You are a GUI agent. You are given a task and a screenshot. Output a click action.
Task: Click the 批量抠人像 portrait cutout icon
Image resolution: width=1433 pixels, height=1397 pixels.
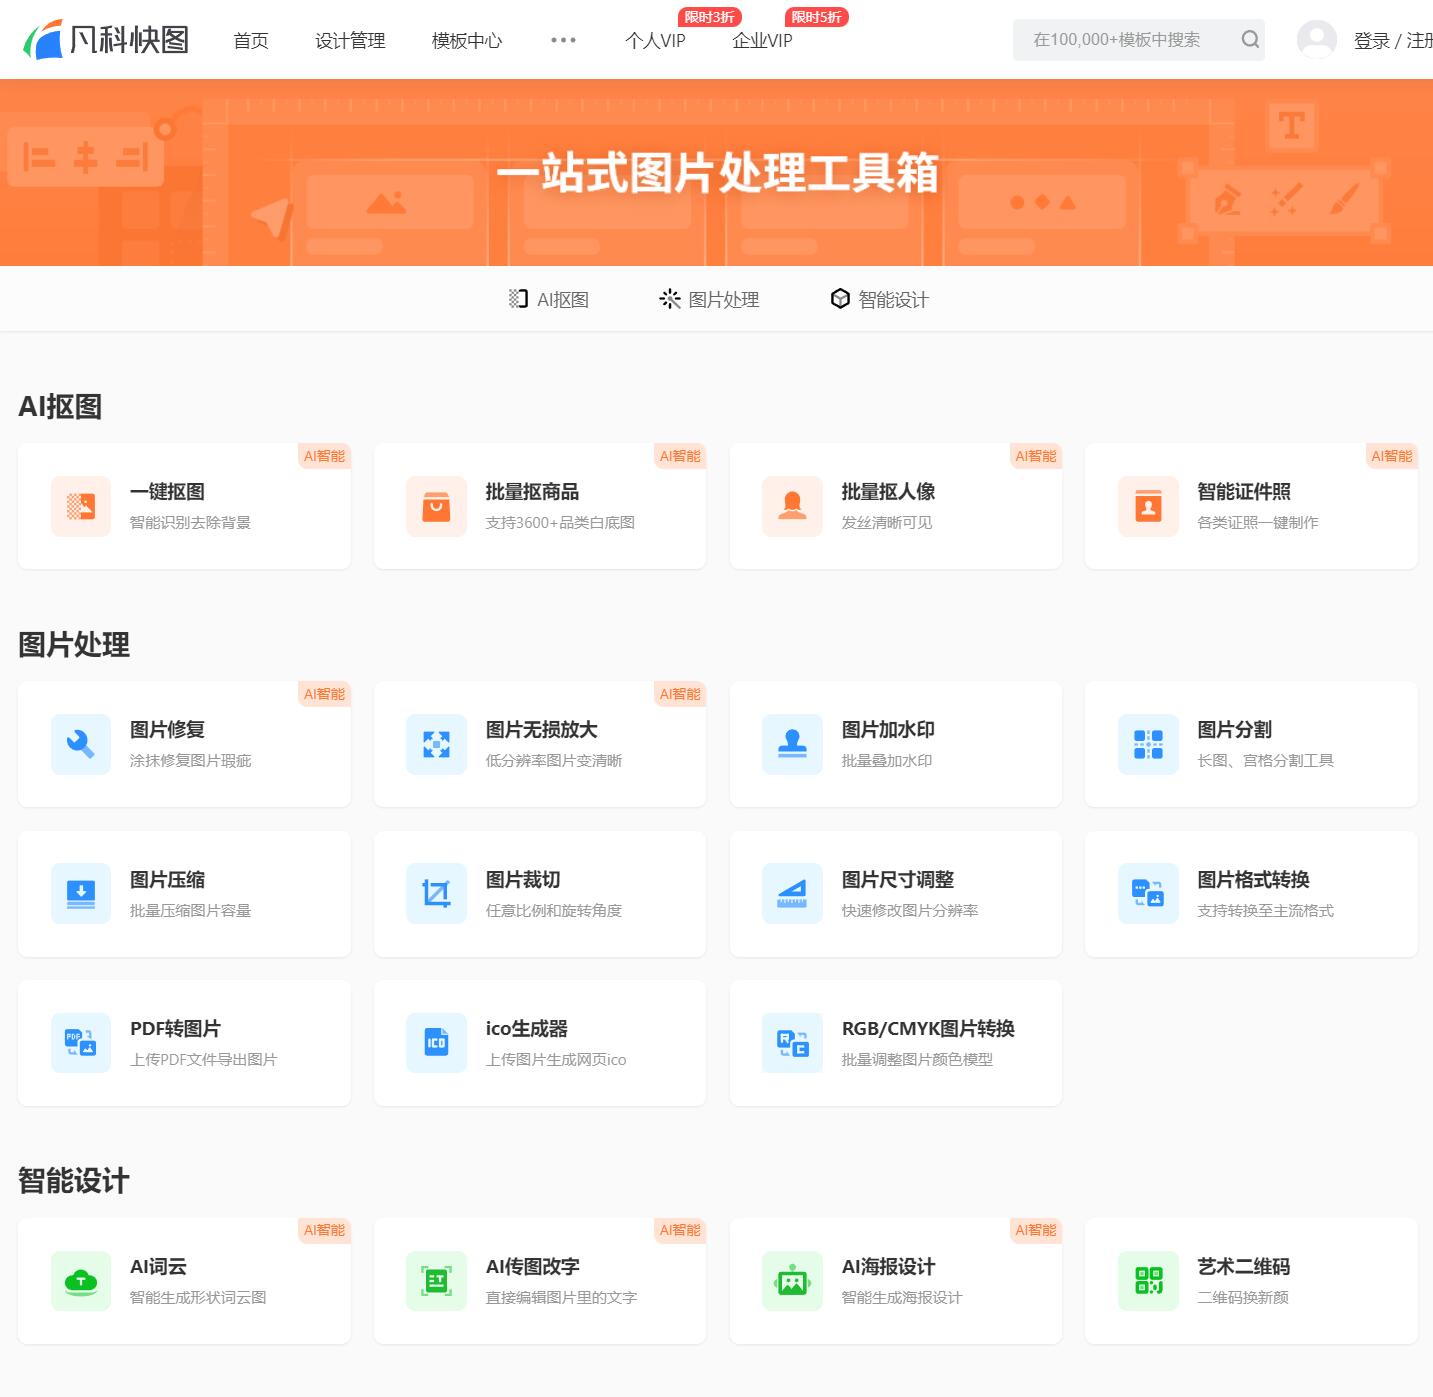click(x=792, y=506)
